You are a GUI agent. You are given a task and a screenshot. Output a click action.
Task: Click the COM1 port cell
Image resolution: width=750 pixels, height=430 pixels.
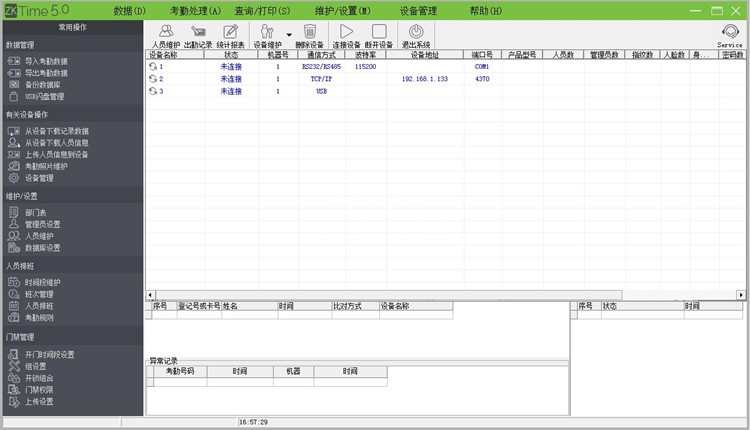point(482,66)
